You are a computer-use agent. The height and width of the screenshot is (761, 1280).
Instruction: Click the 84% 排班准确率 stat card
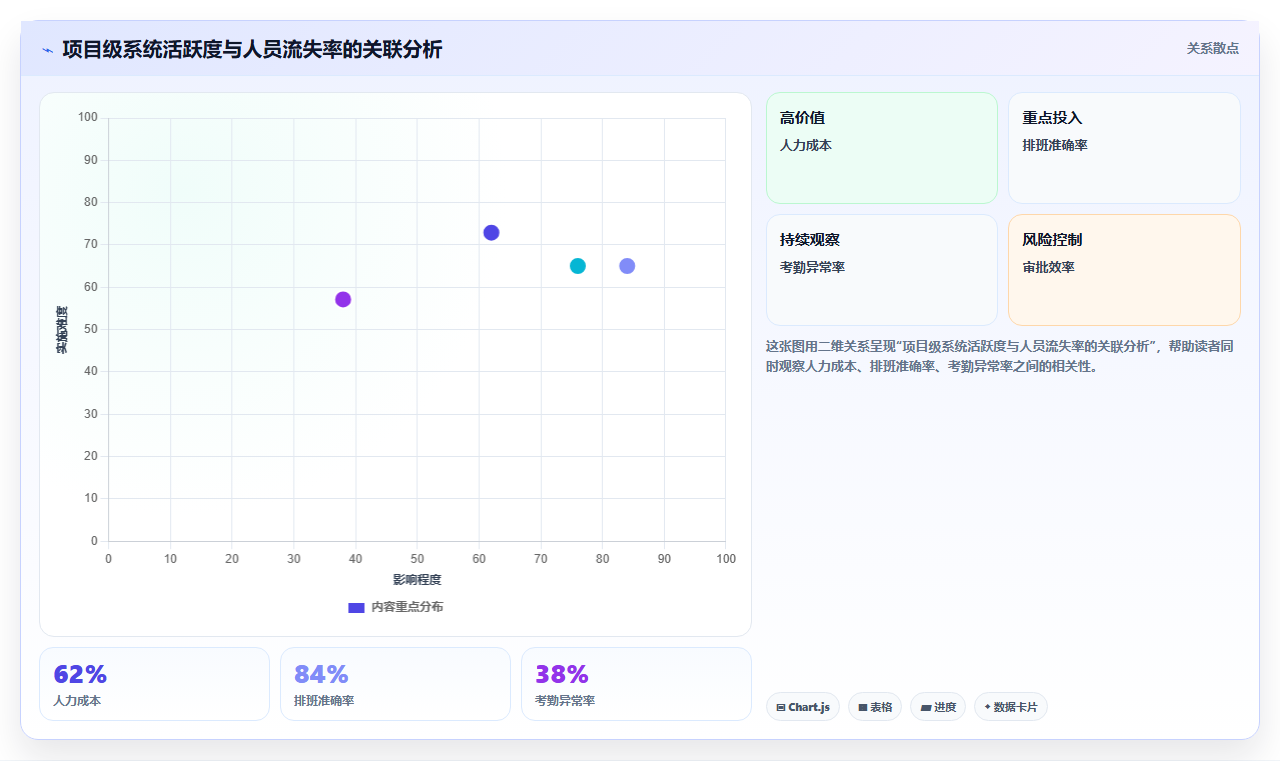tap(395, 684)
